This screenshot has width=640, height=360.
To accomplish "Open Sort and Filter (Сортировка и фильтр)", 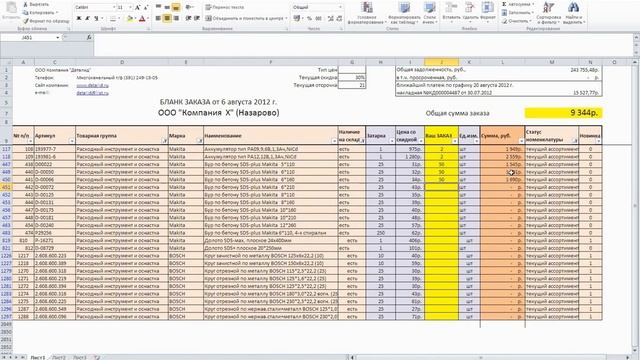I will [x=548, y=13].
